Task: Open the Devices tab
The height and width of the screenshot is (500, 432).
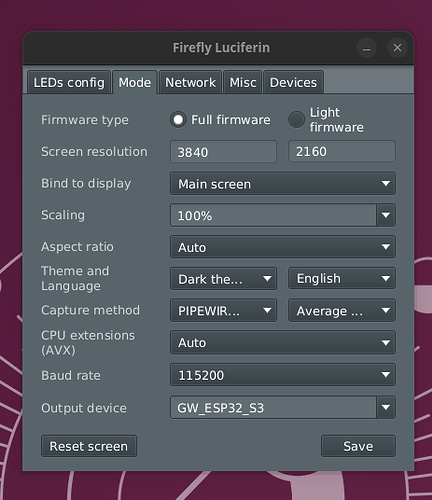Action: pyautogui.click(x=293, y=82)
